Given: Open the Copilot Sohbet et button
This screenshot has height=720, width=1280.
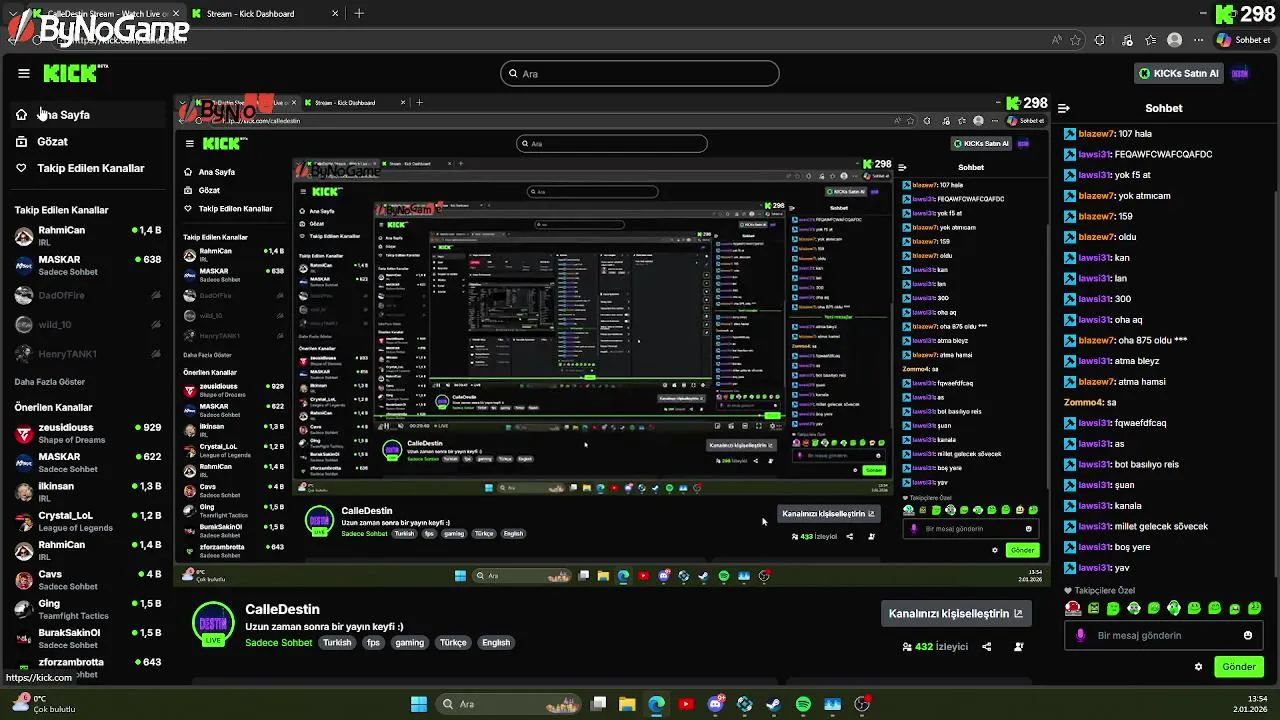Looking at the screenshot, I should pos(1244,40).
